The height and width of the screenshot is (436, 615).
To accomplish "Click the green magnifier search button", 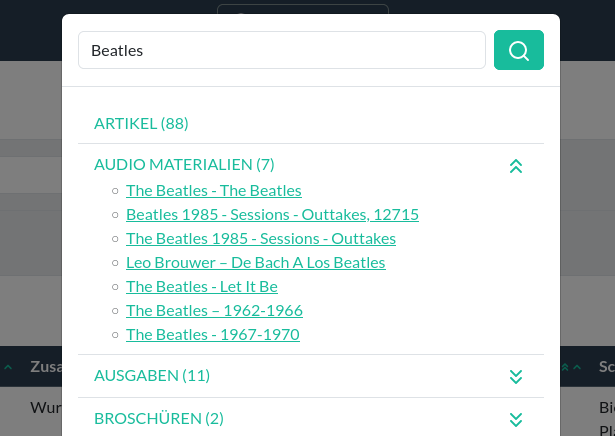I will tap(519, 50).
